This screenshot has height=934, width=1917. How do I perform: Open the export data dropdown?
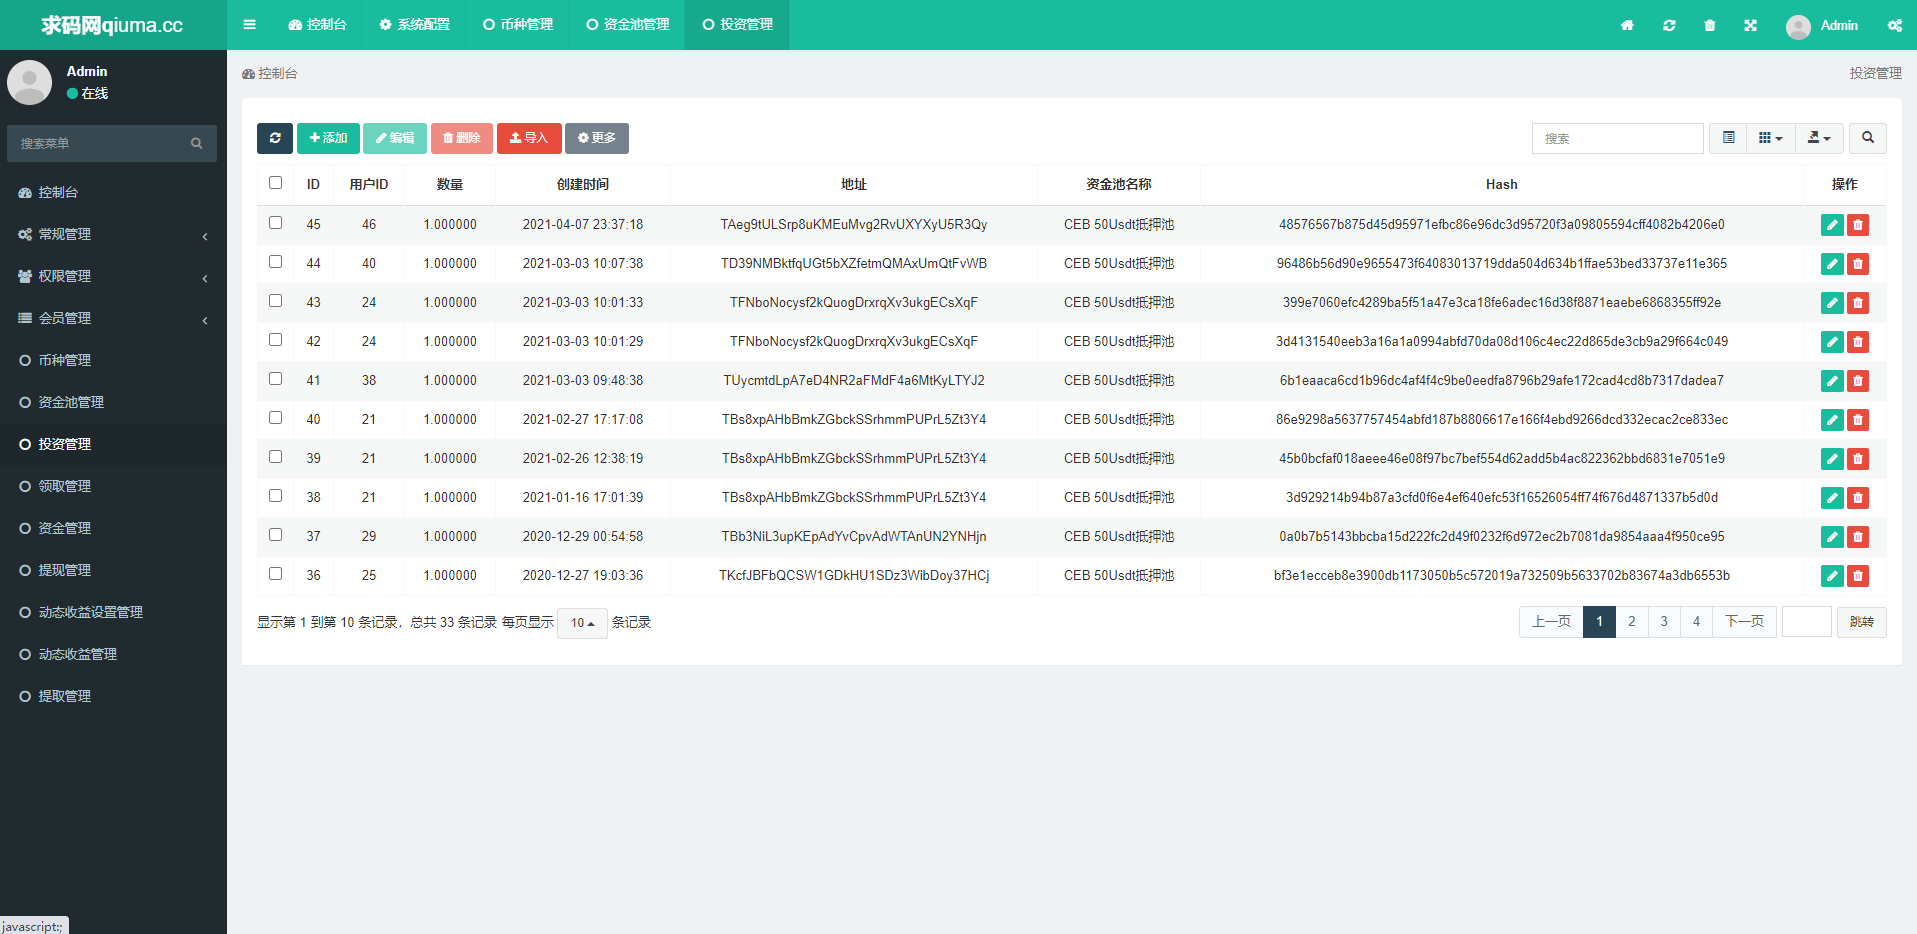(1819, 138)
